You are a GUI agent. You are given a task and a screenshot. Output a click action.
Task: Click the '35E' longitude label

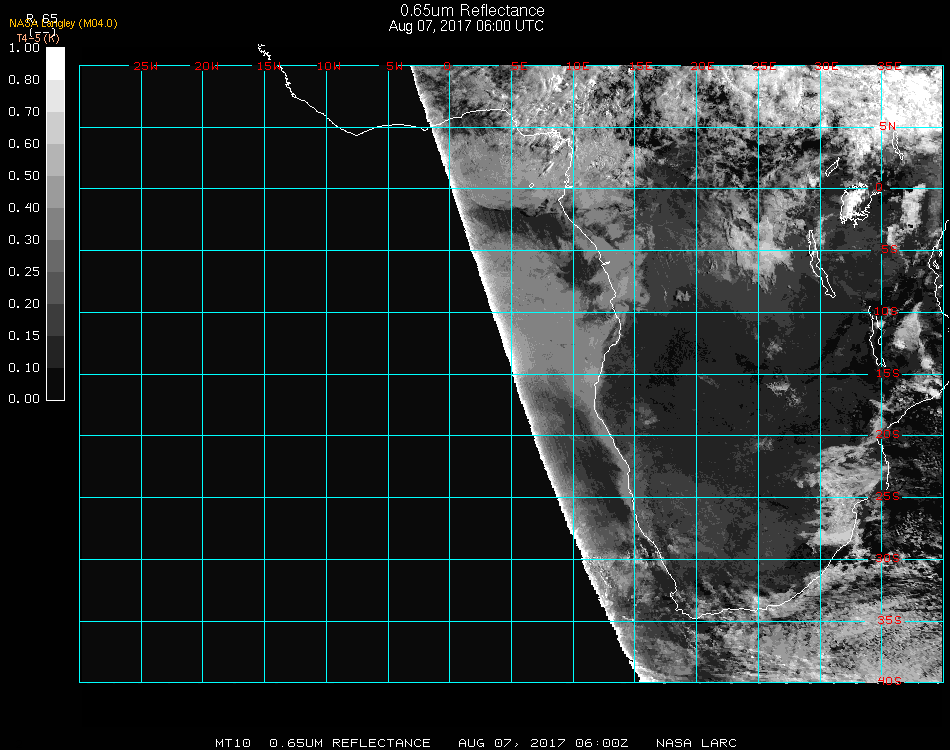(889, 66)
